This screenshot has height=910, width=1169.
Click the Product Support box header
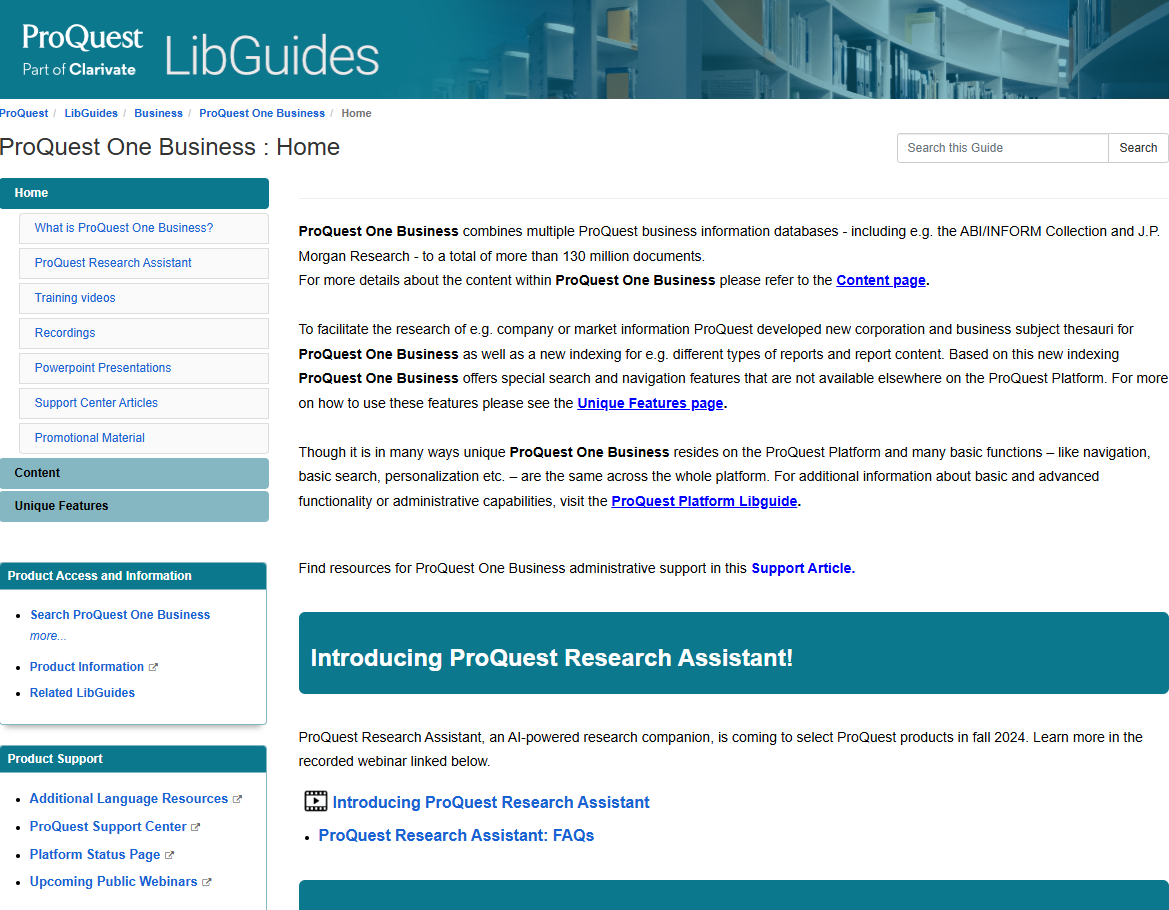tap(133, 759)
